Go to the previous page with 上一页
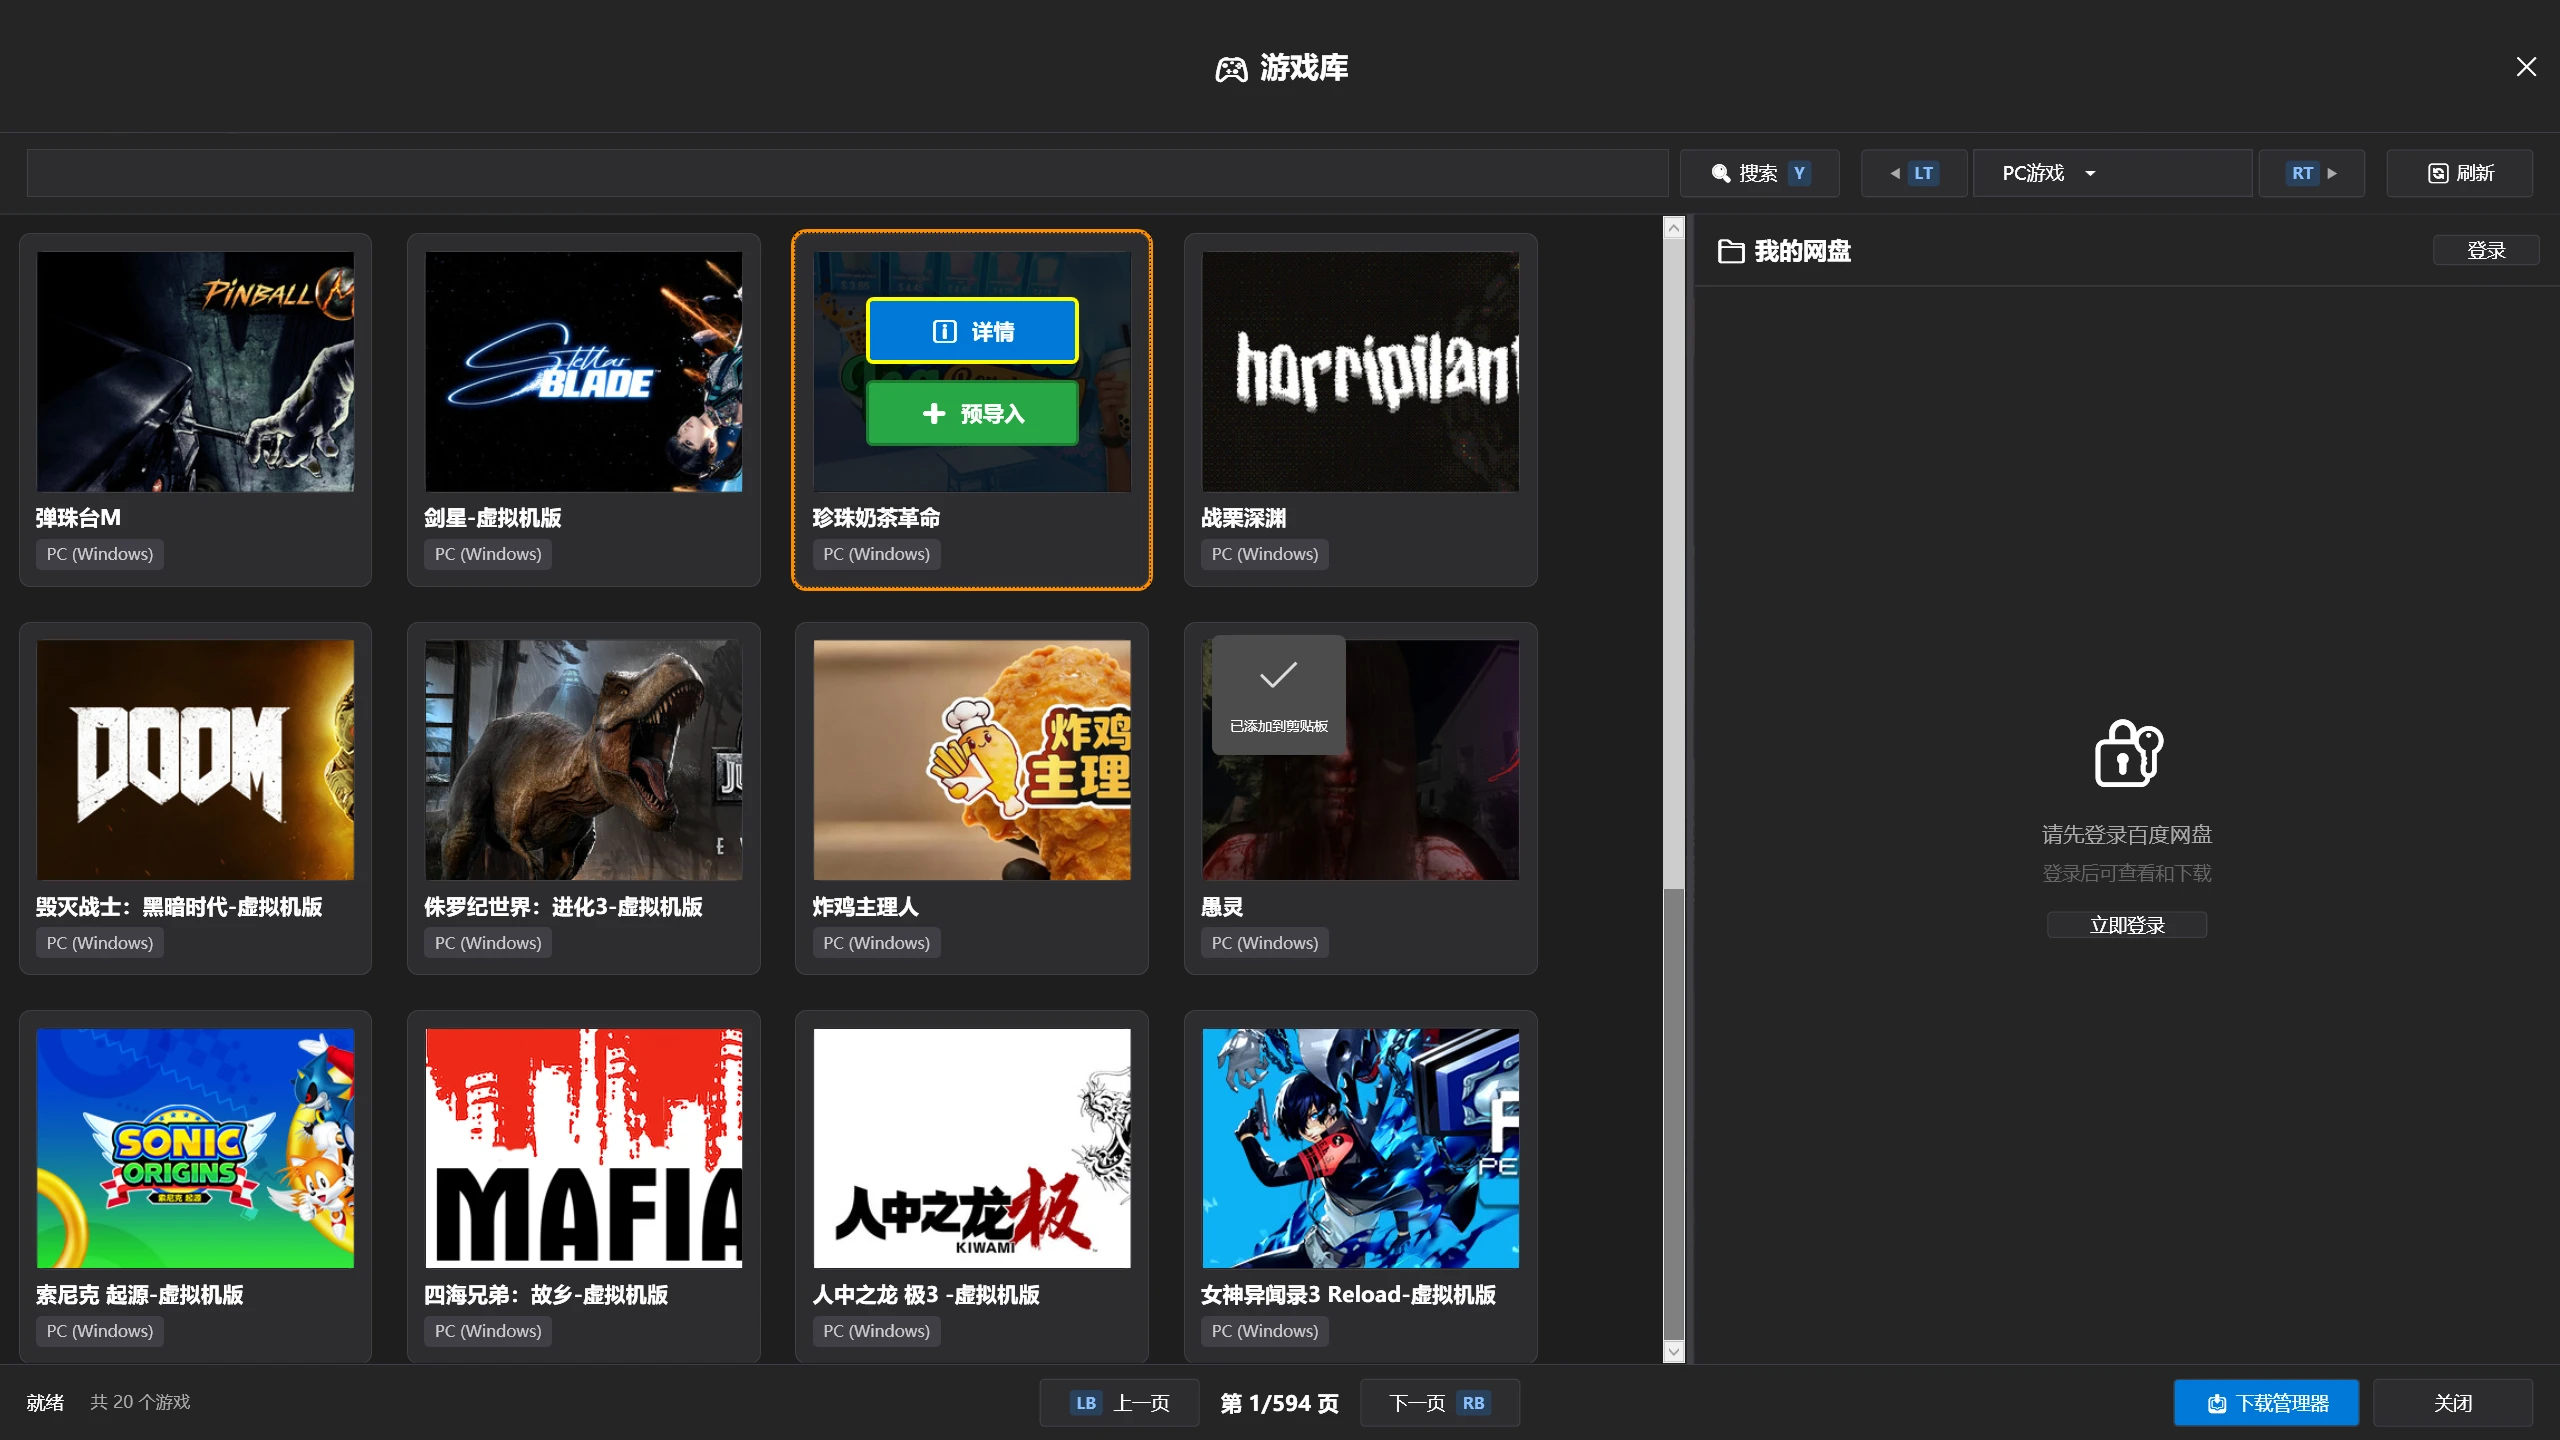 (x=1118, y=1402)
